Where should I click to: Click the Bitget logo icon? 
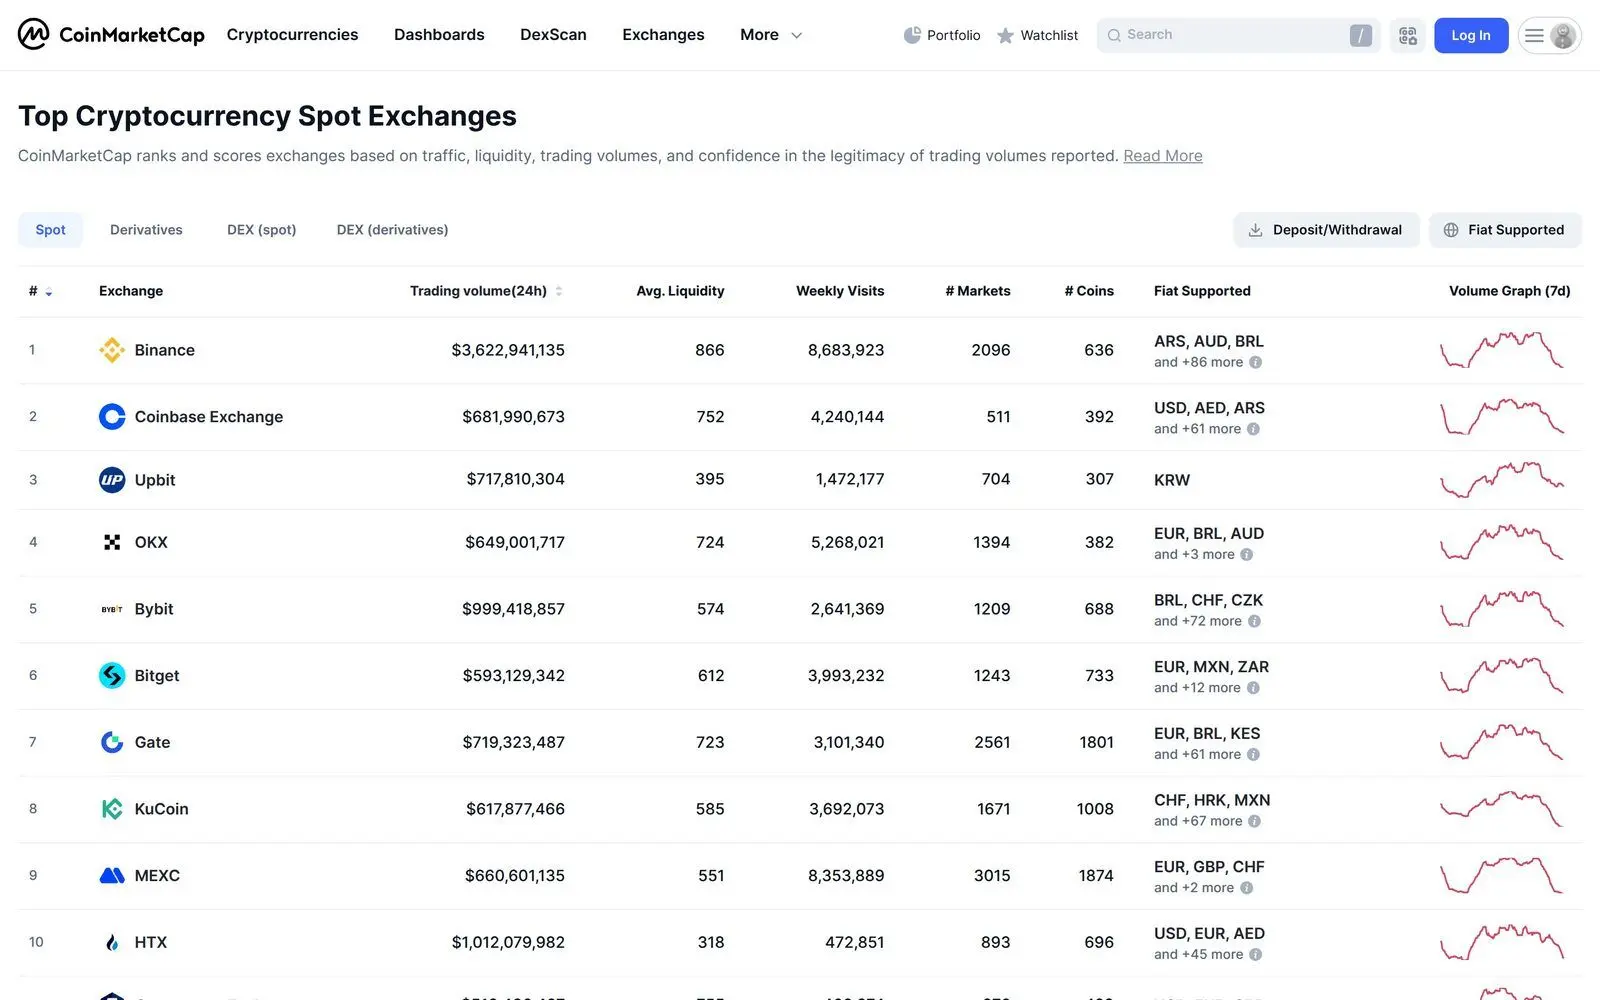tap(112, 676)
